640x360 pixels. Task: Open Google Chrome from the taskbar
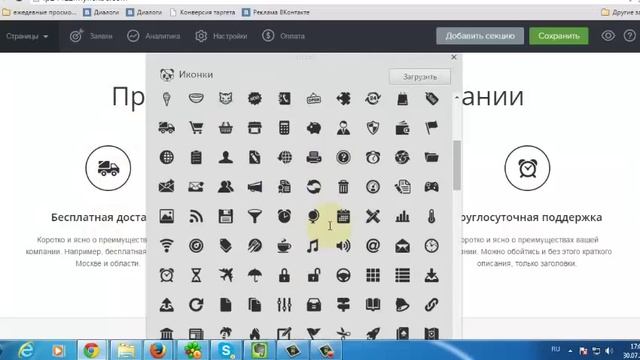pos(91,351)
